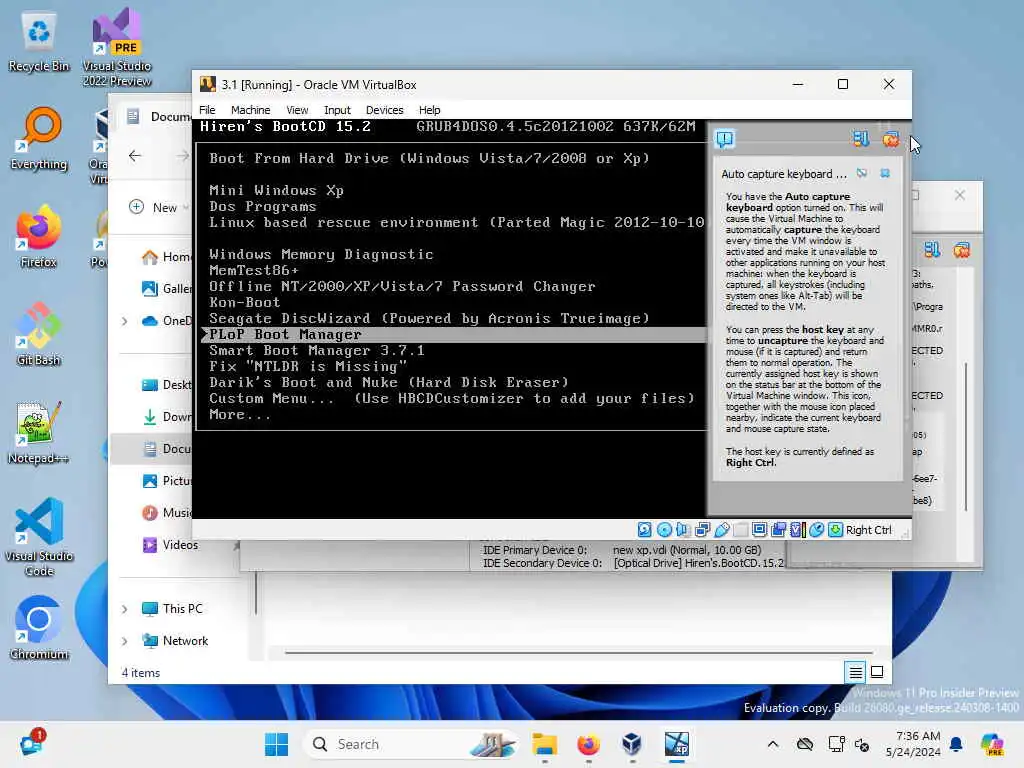
Task: Open Firefox desktop shortcut
Action: pos(39,236)
